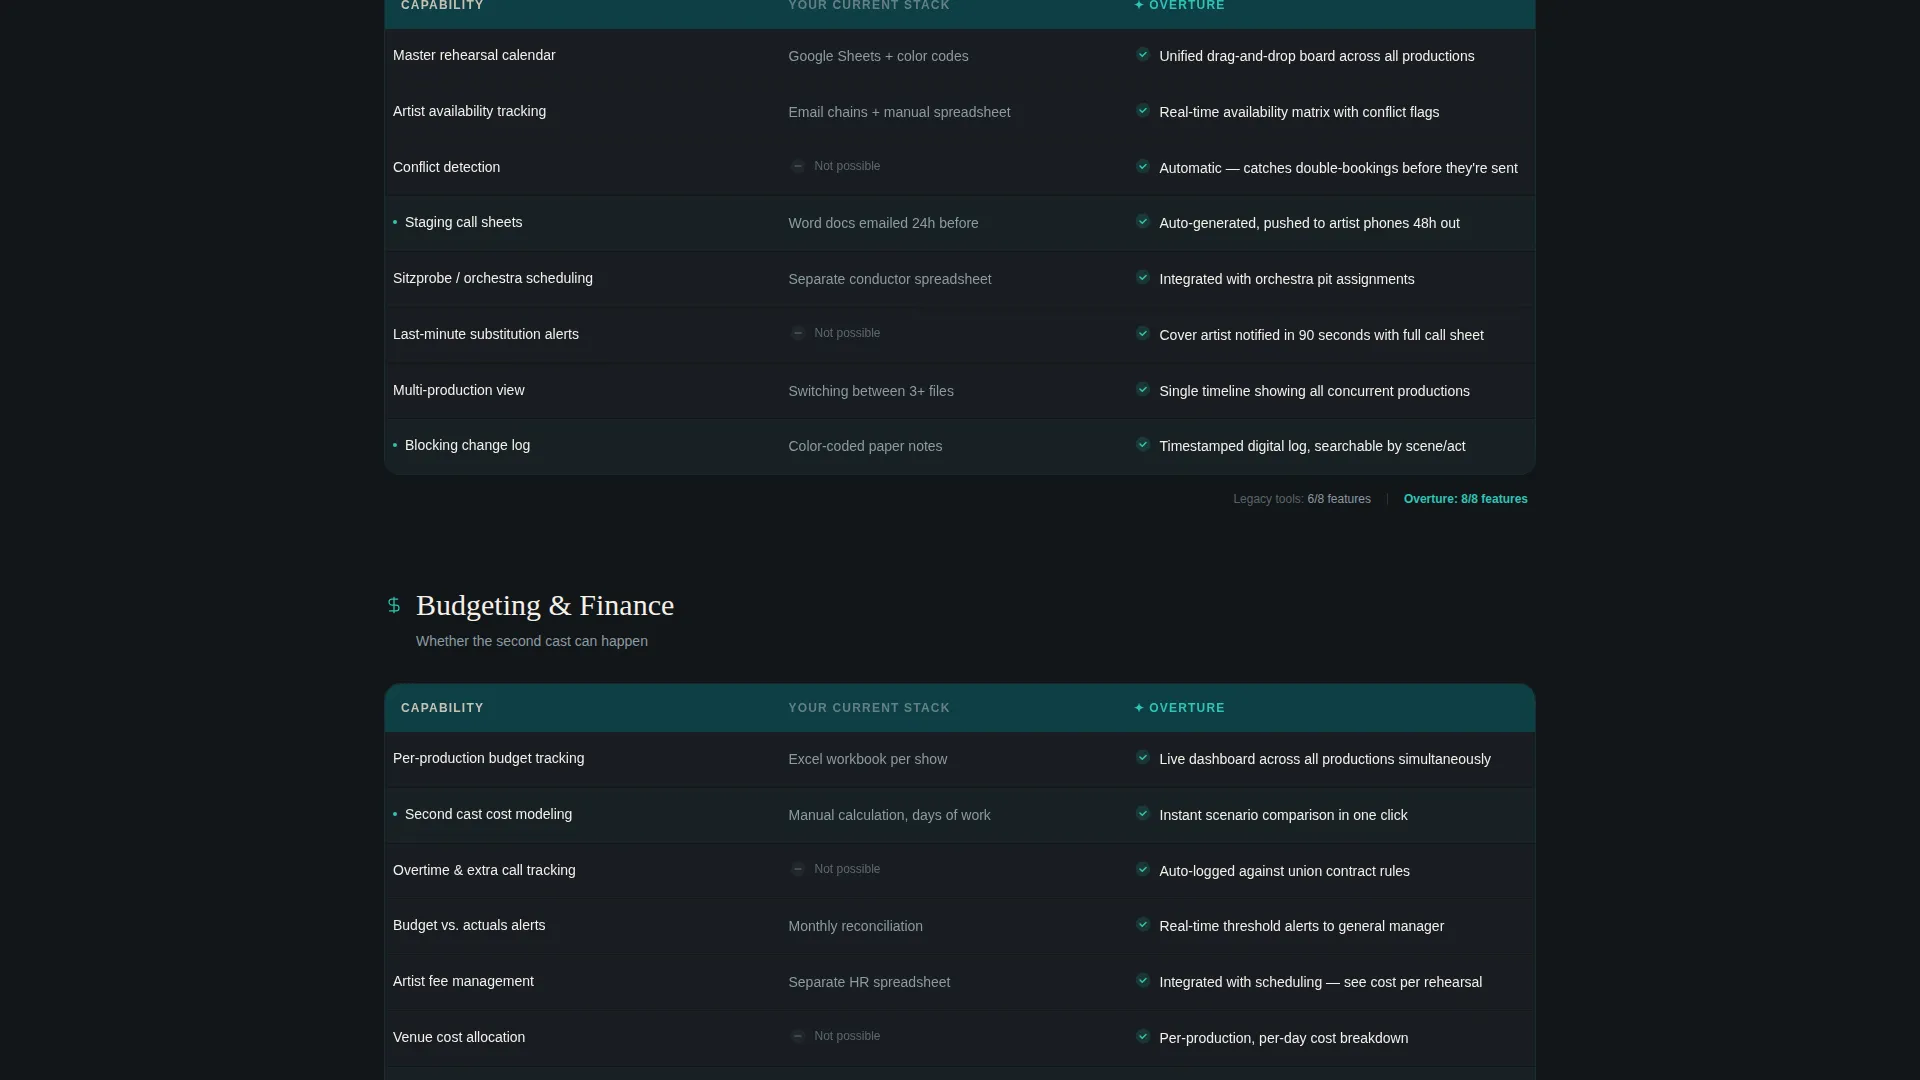Click the check icon next to Auto-generated call sheets
Image resolution: width=1920 pixels, height=1080 pixels.
pyautogui.click(x=1142, y=222)
